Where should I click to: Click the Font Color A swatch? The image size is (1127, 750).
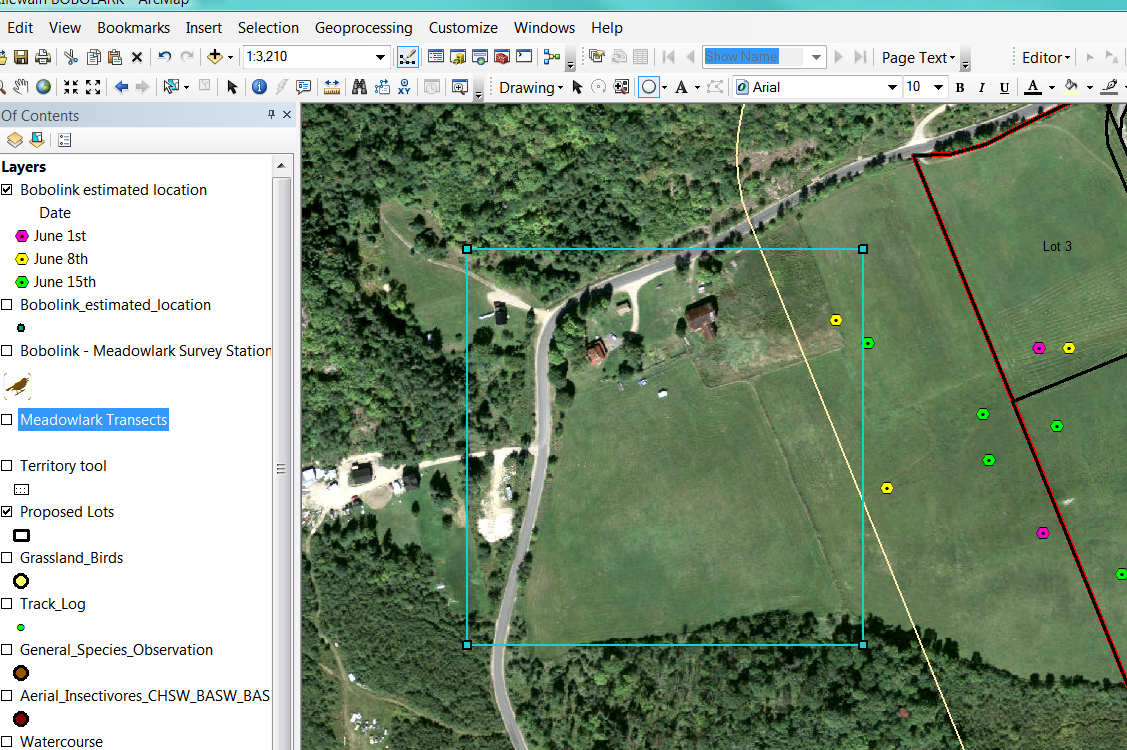(1033, 88)
